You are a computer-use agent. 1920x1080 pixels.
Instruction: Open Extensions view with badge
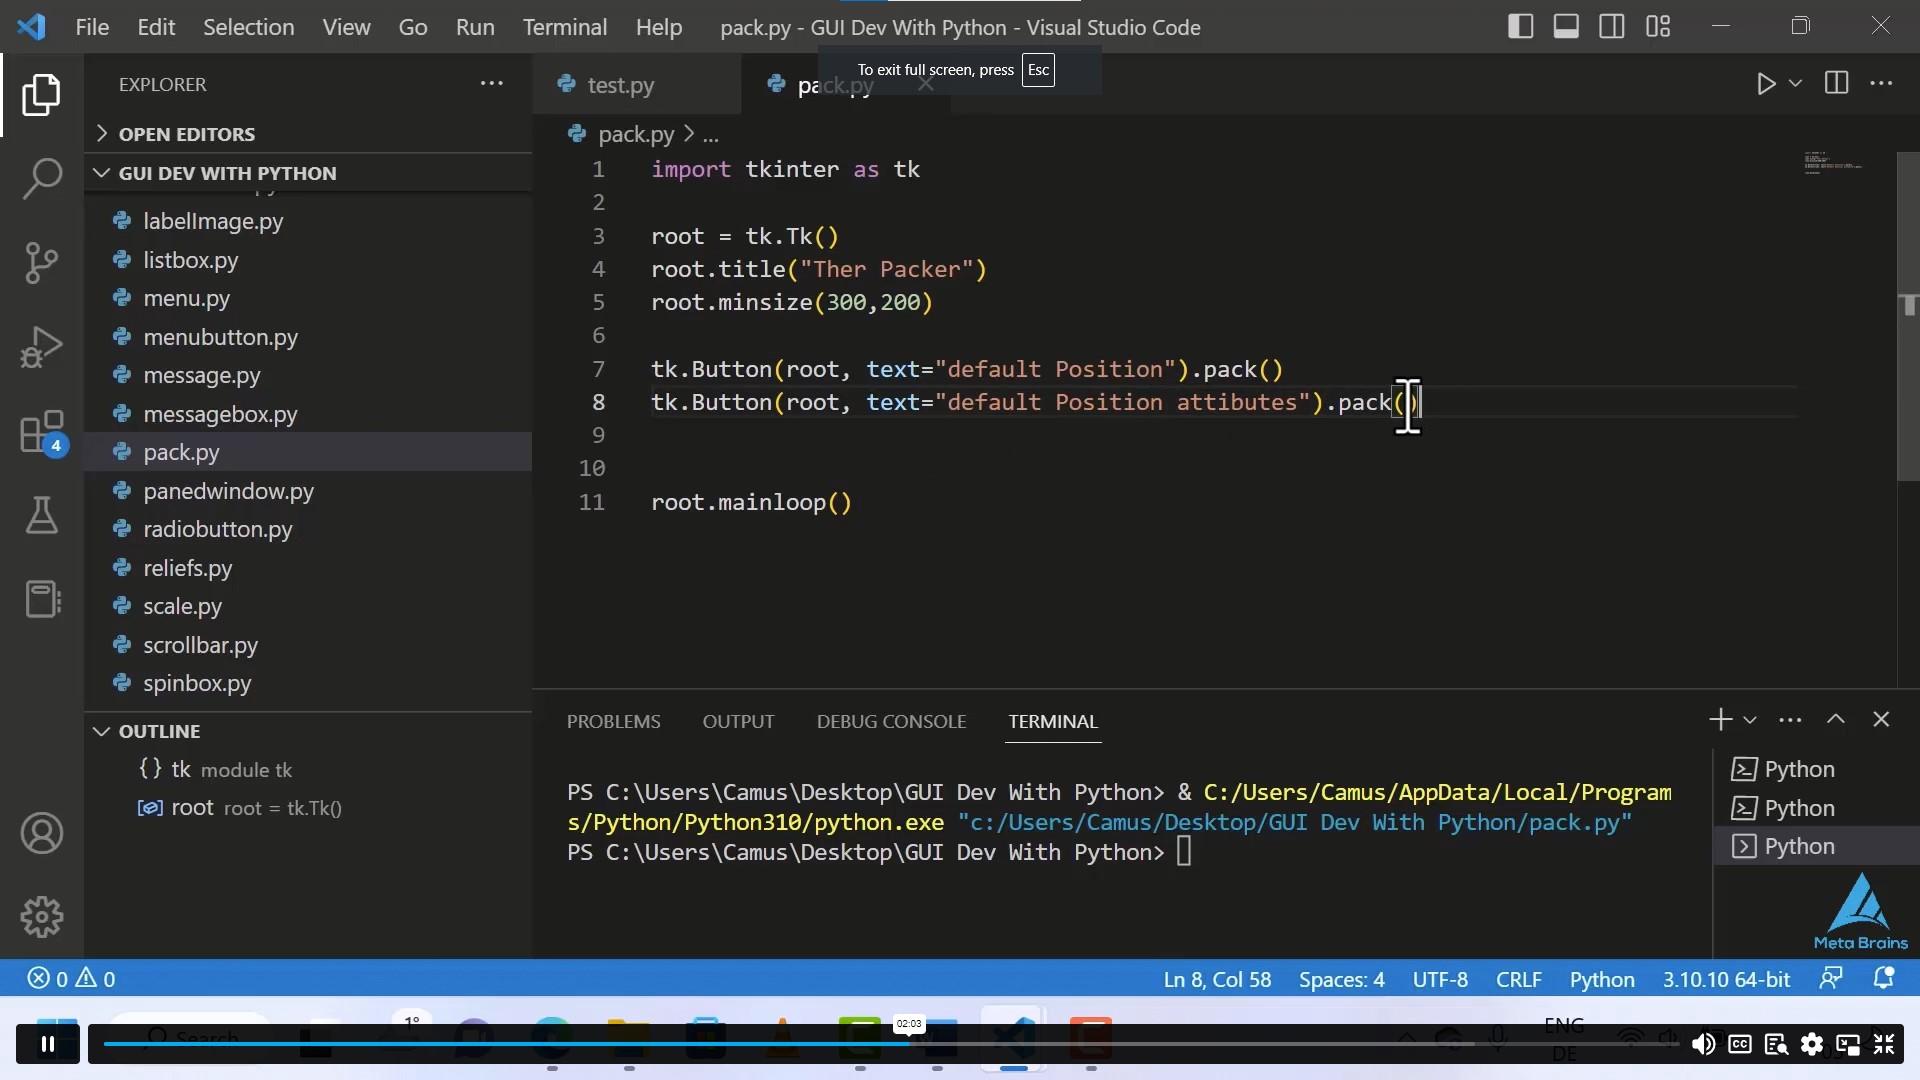tap(41, 433)
